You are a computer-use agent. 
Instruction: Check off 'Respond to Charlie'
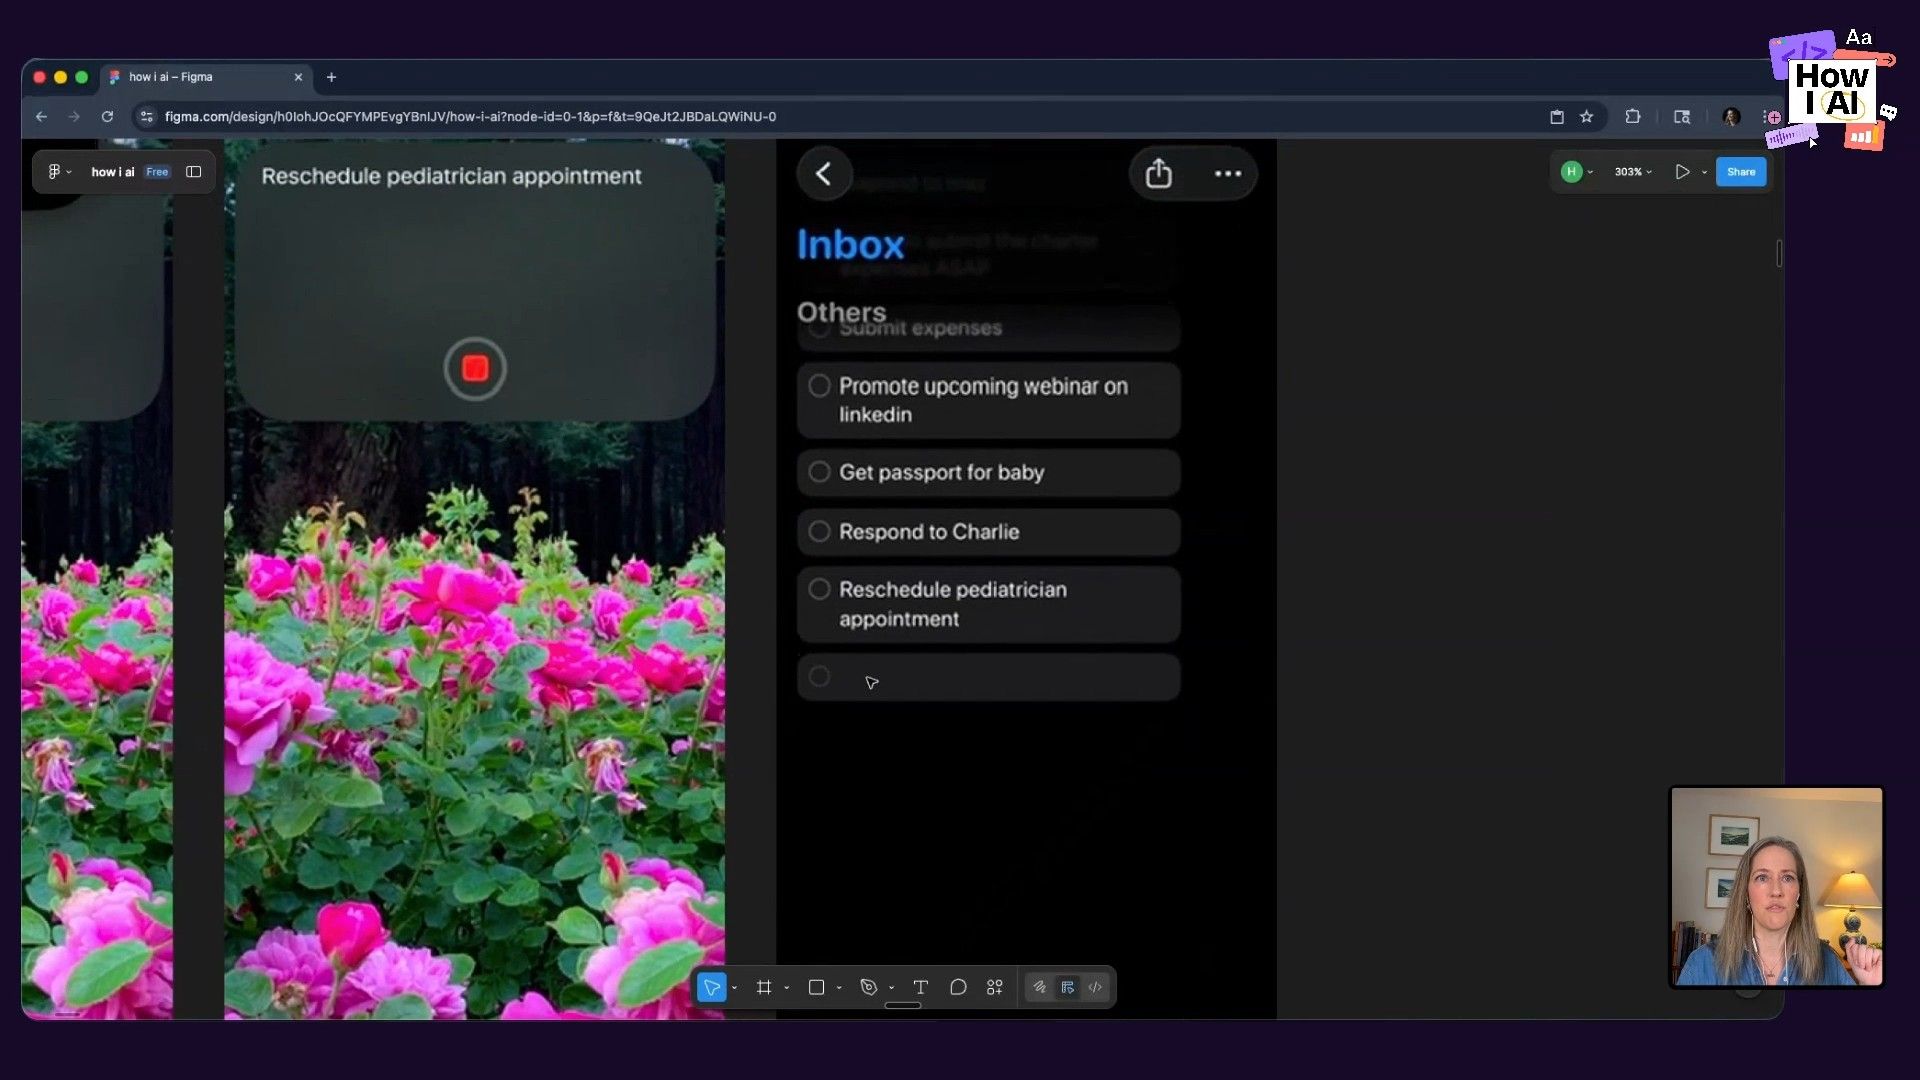[819, 532]
